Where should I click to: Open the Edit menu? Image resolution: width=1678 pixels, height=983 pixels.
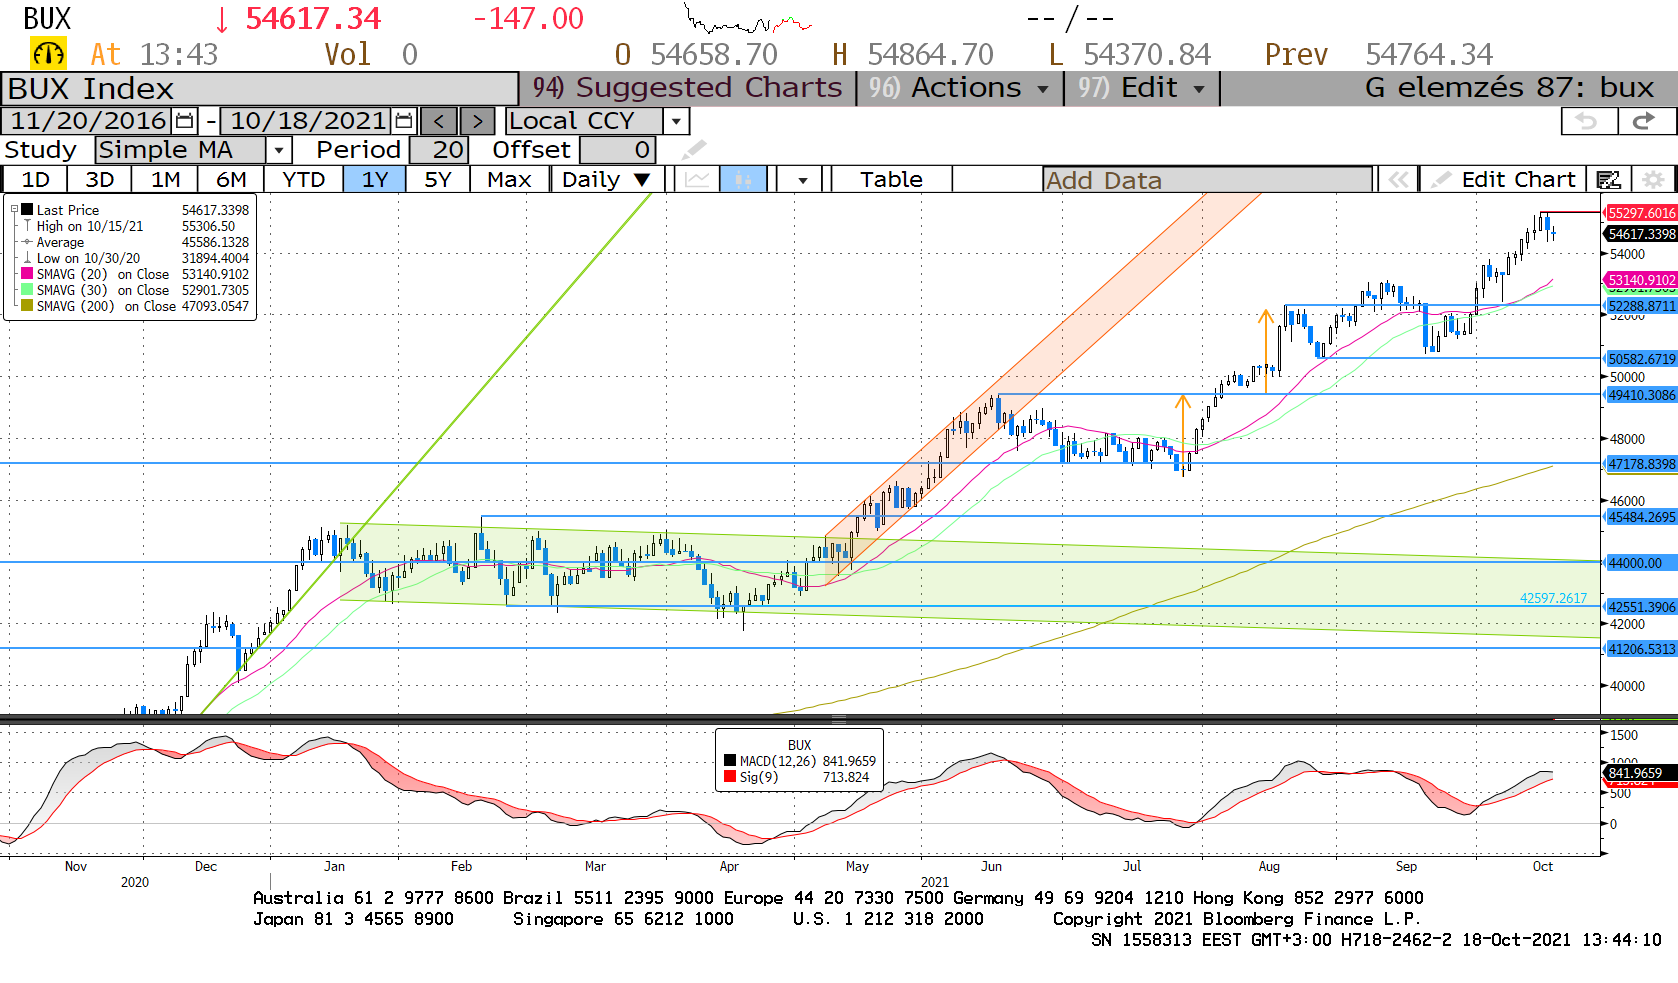coord(1142,88)
